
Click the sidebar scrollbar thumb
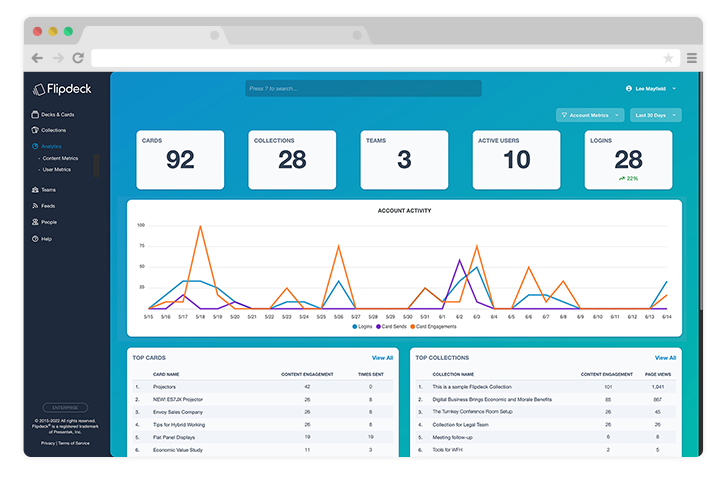(x=96, y=166)
